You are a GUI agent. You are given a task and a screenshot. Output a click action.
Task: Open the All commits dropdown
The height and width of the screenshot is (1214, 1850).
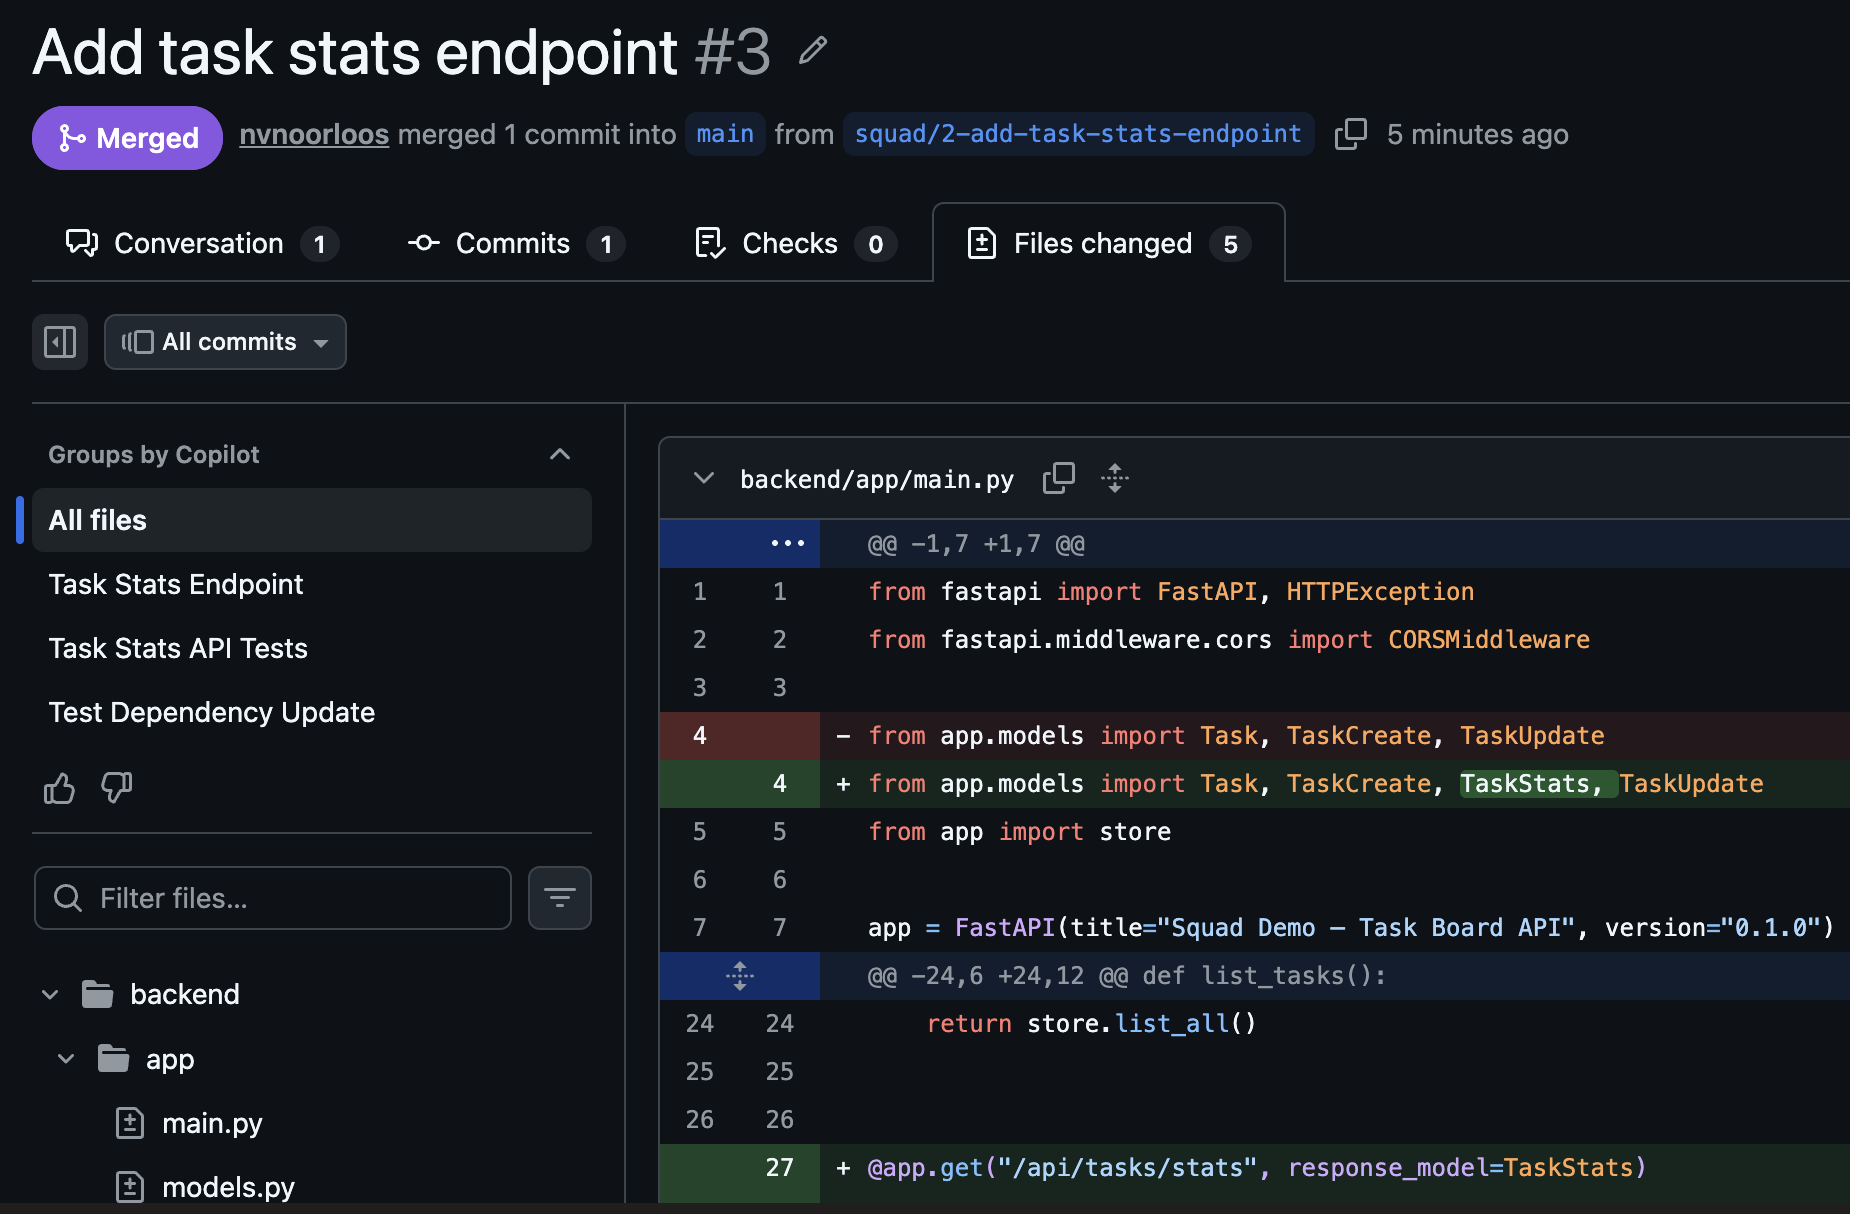225,342
